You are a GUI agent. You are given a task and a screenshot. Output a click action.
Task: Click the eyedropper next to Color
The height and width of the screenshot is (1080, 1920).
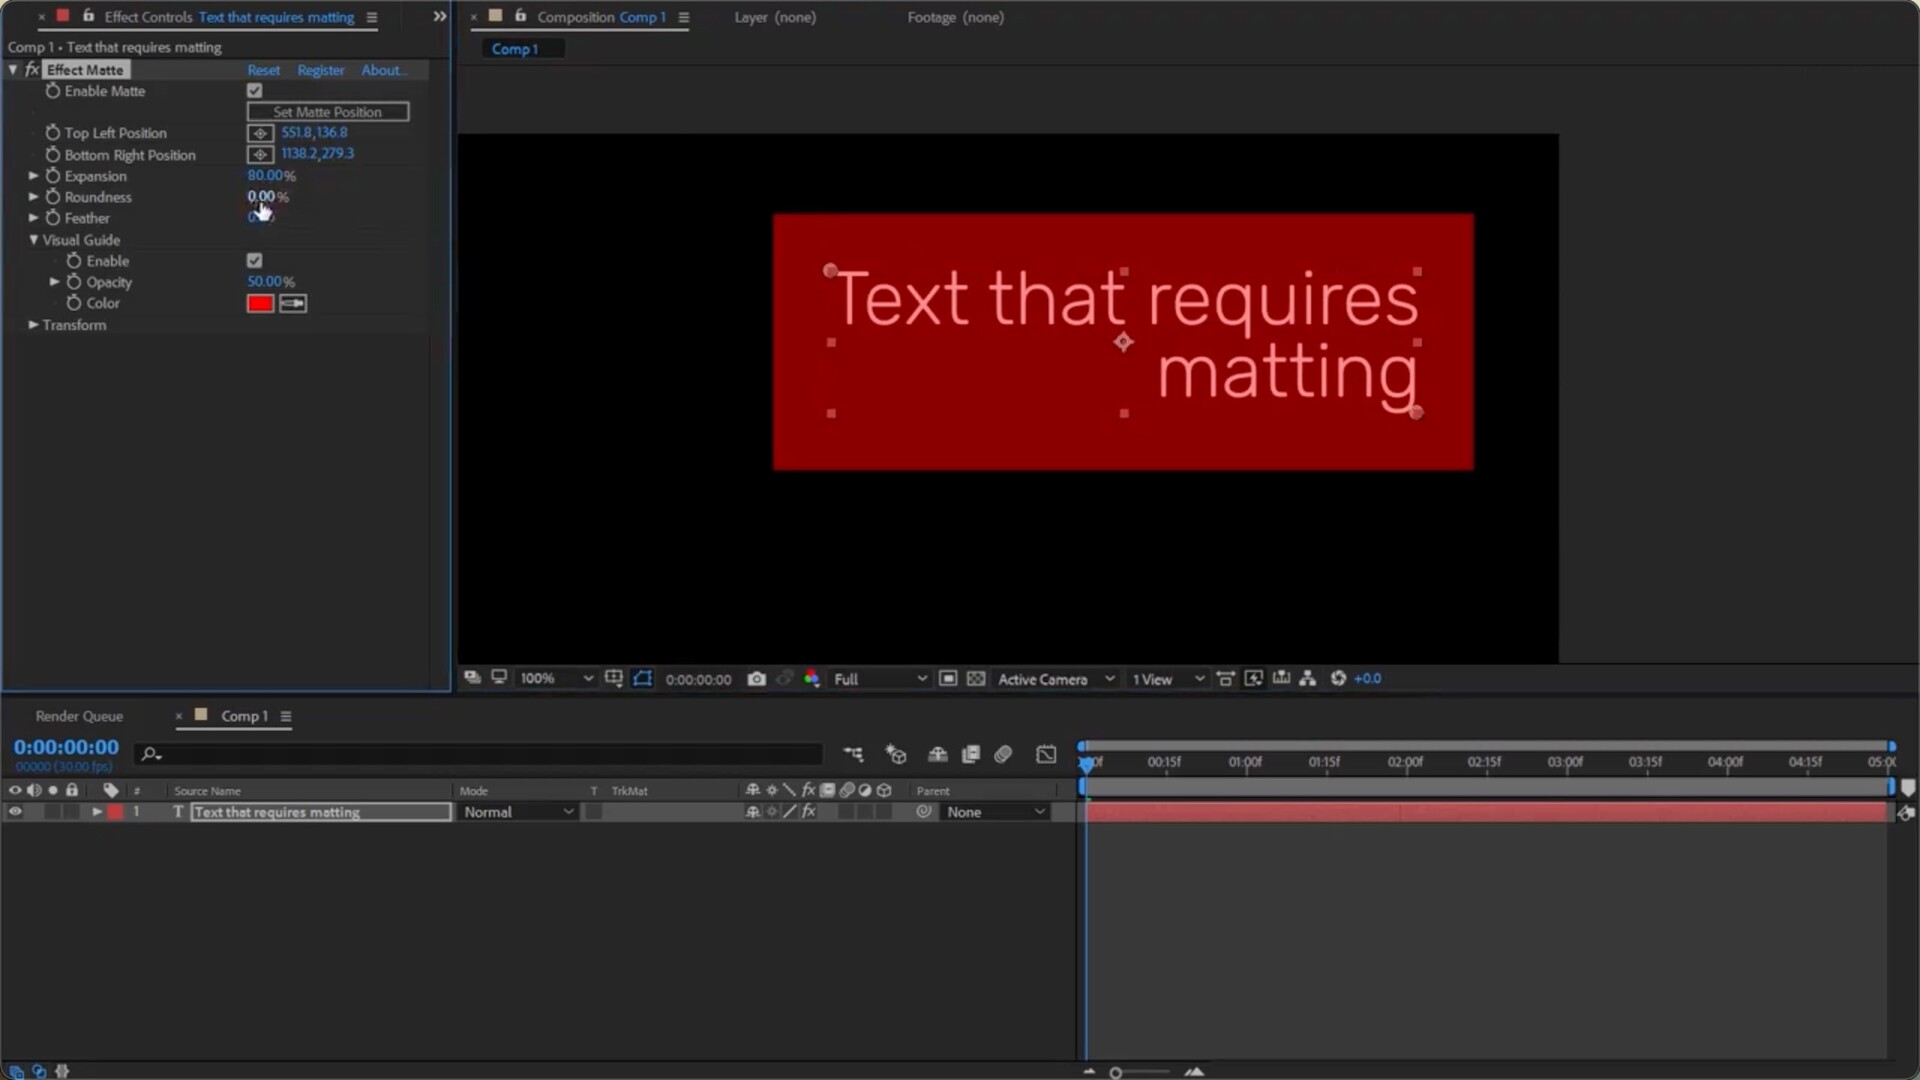click(x=293, y=303)
